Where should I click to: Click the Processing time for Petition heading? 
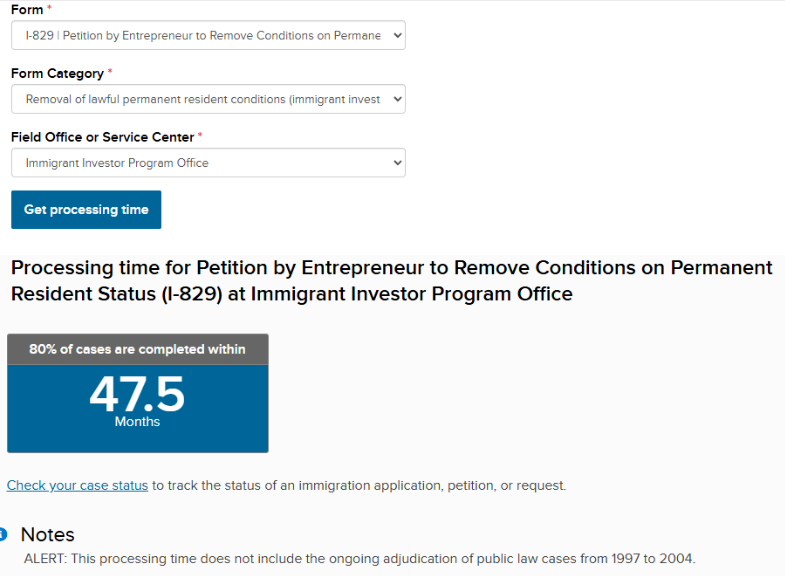(x=391, y=281)
